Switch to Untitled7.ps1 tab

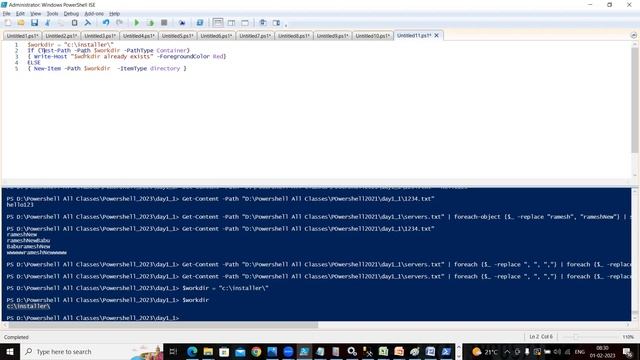click(x=255, y=36)
